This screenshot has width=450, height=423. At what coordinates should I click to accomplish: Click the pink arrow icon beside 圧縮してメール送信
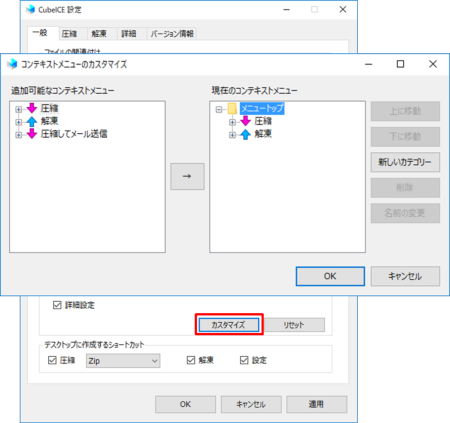[x=32, y=134]
